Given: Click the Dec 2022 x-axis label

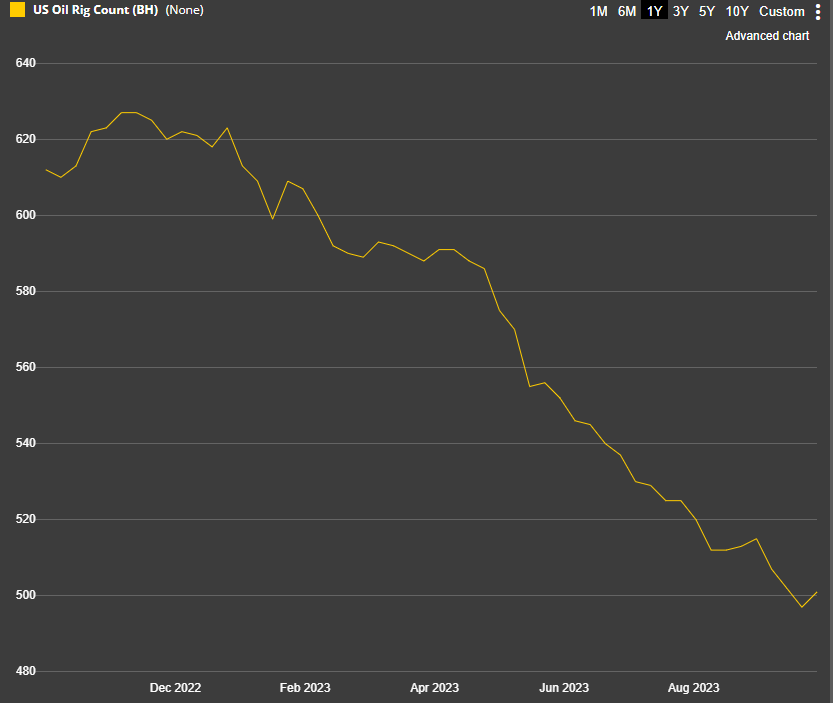Looking at the screenshot, I should [x=175, y=688].
